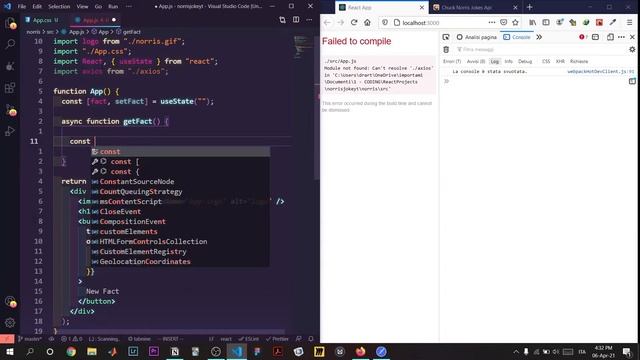Screen dimensions: 640x360
Task: Clear the console with trash icon
Action: click(x=446, y=49)
